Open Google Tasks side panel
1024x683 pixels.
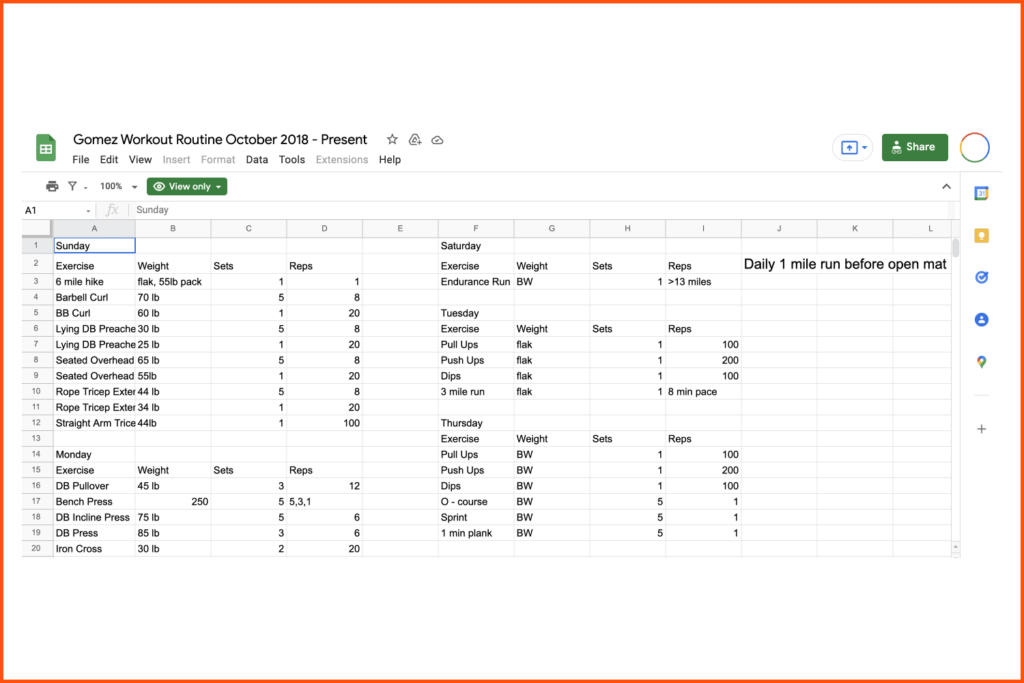(981, 277)
